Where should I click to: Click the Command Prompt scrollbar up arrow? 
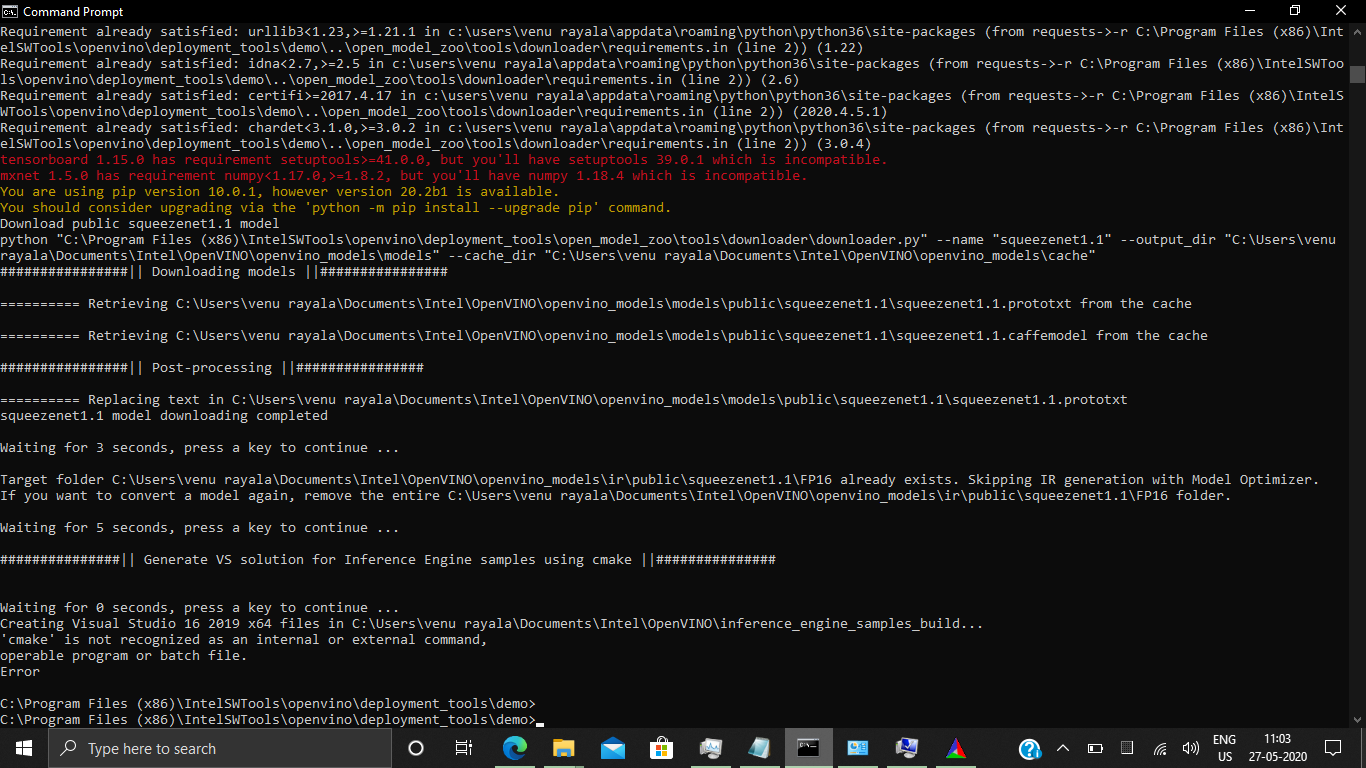tap(1357, 32)
